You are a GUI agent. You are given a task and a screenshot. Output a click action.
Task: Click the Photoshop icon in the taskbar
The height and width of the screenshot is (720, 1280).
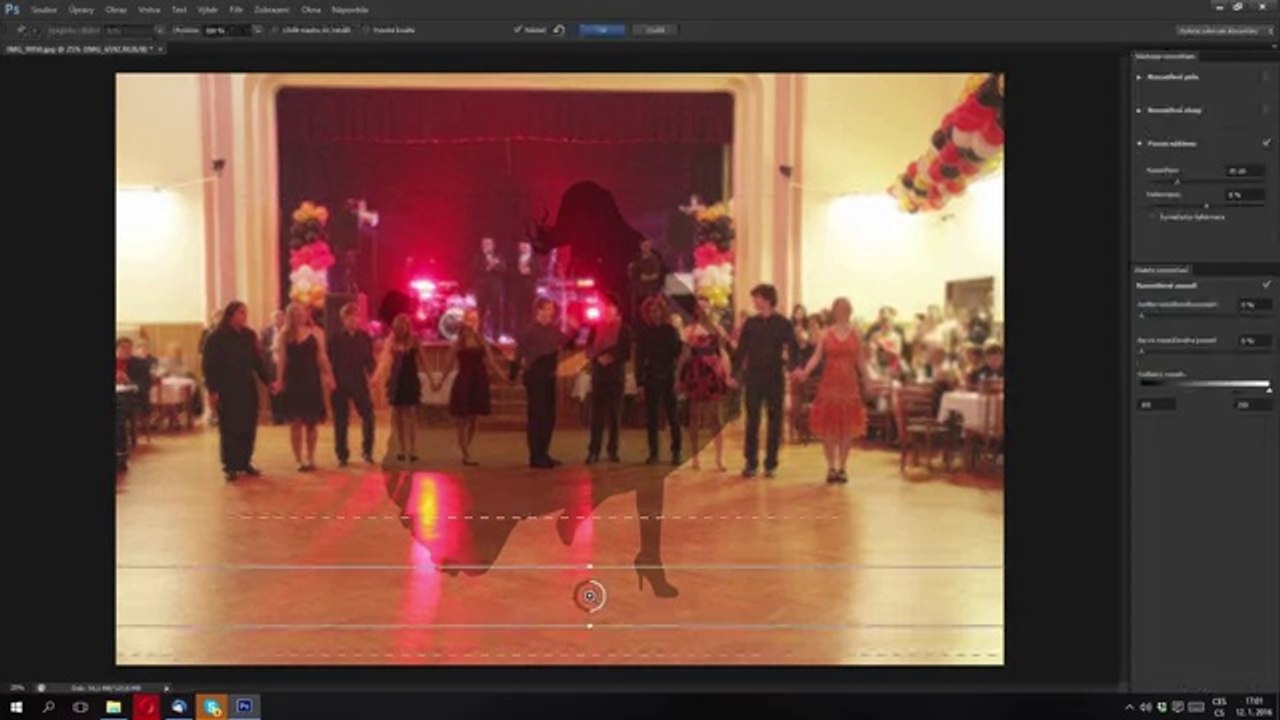(244, 707)
